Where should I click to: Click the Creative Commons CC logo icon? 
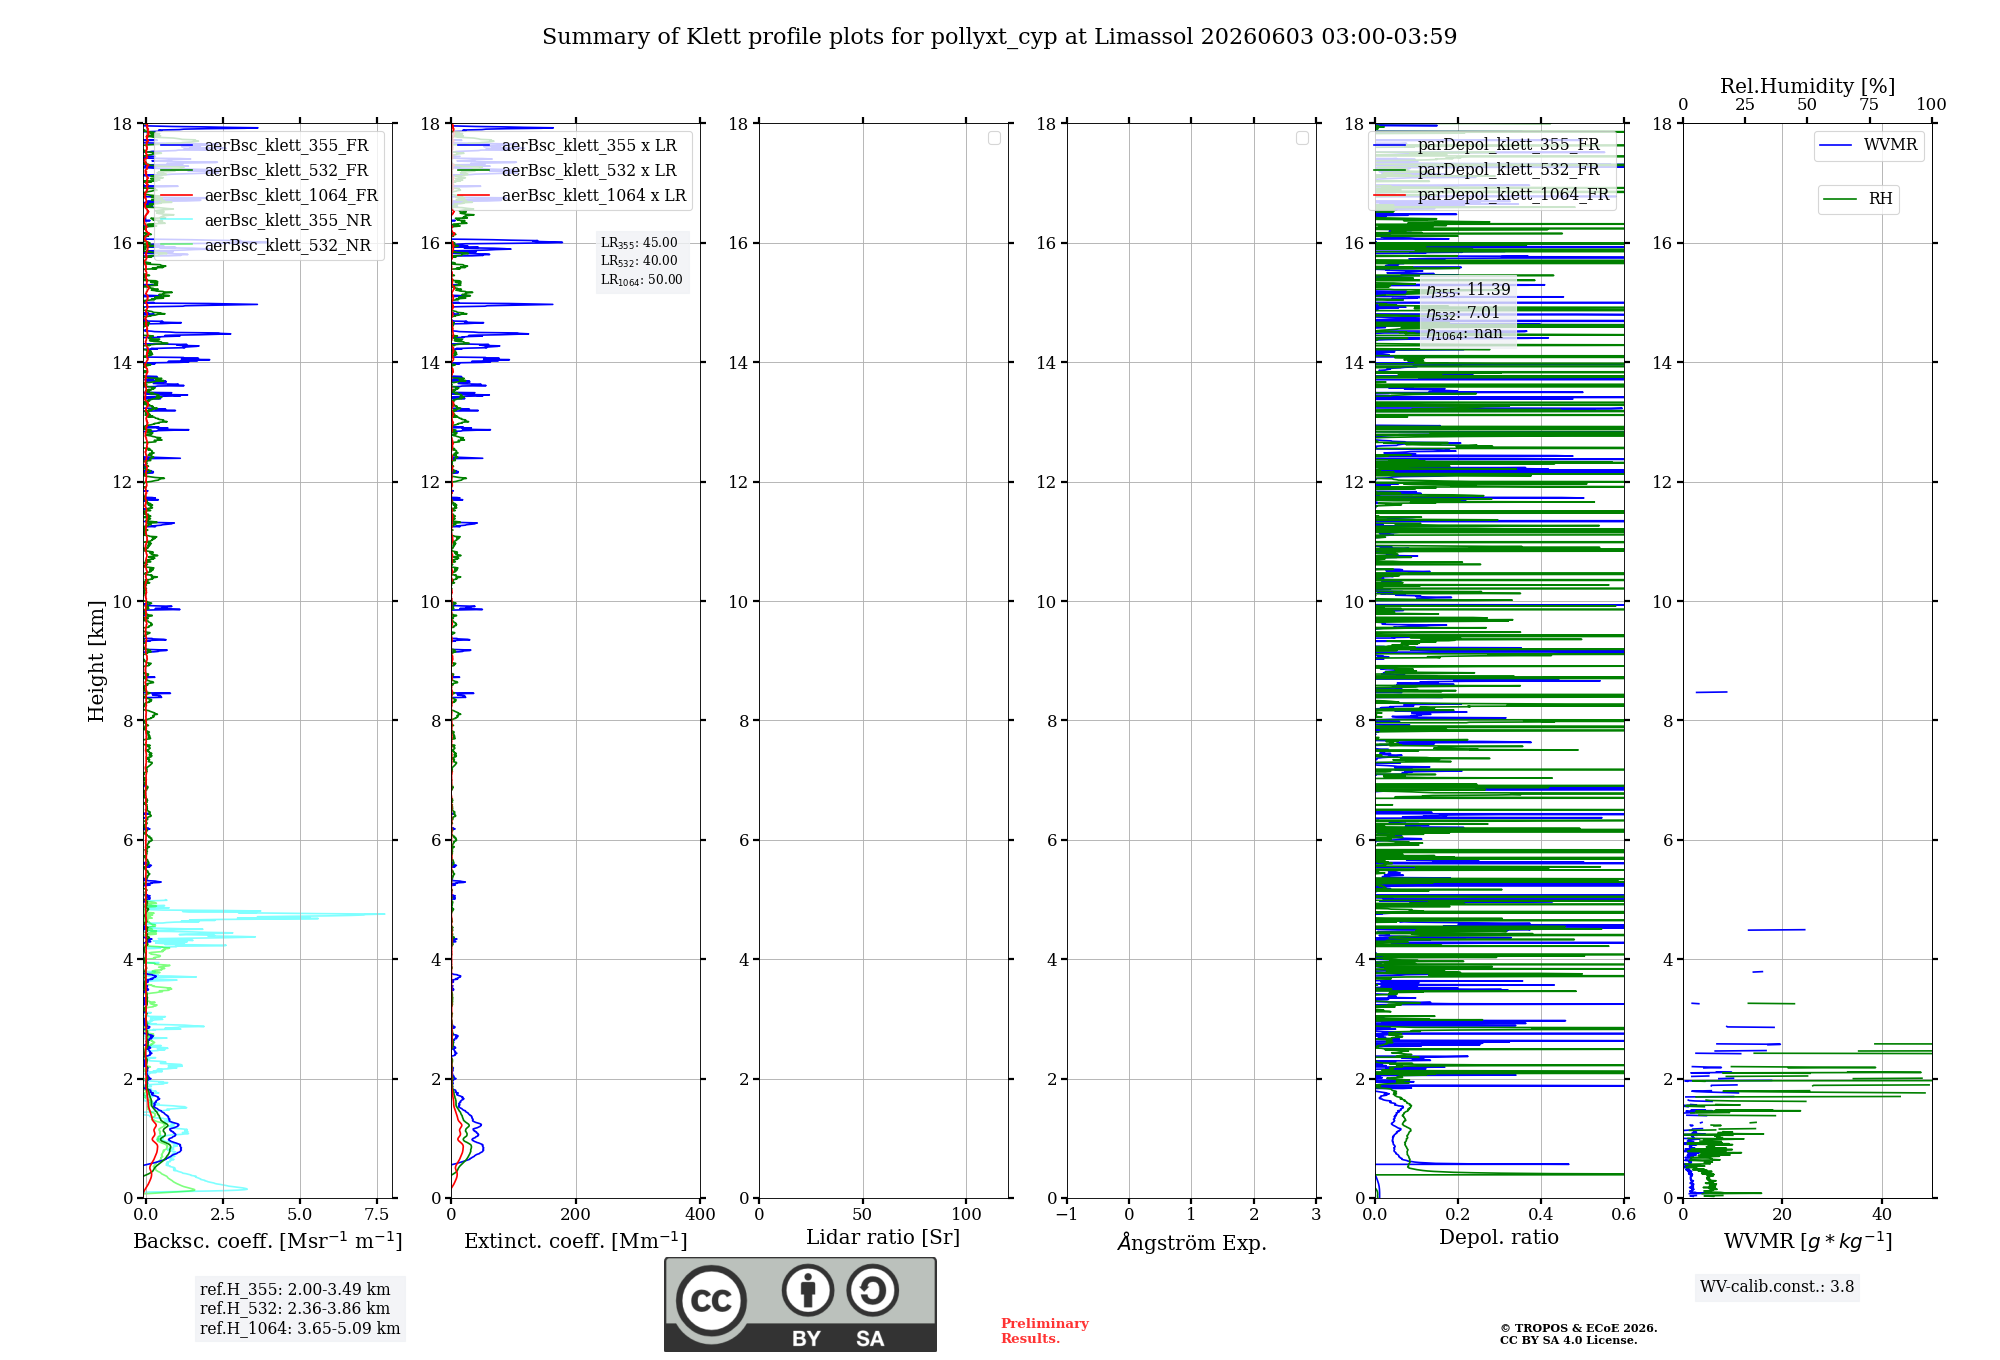(711, 1301)
